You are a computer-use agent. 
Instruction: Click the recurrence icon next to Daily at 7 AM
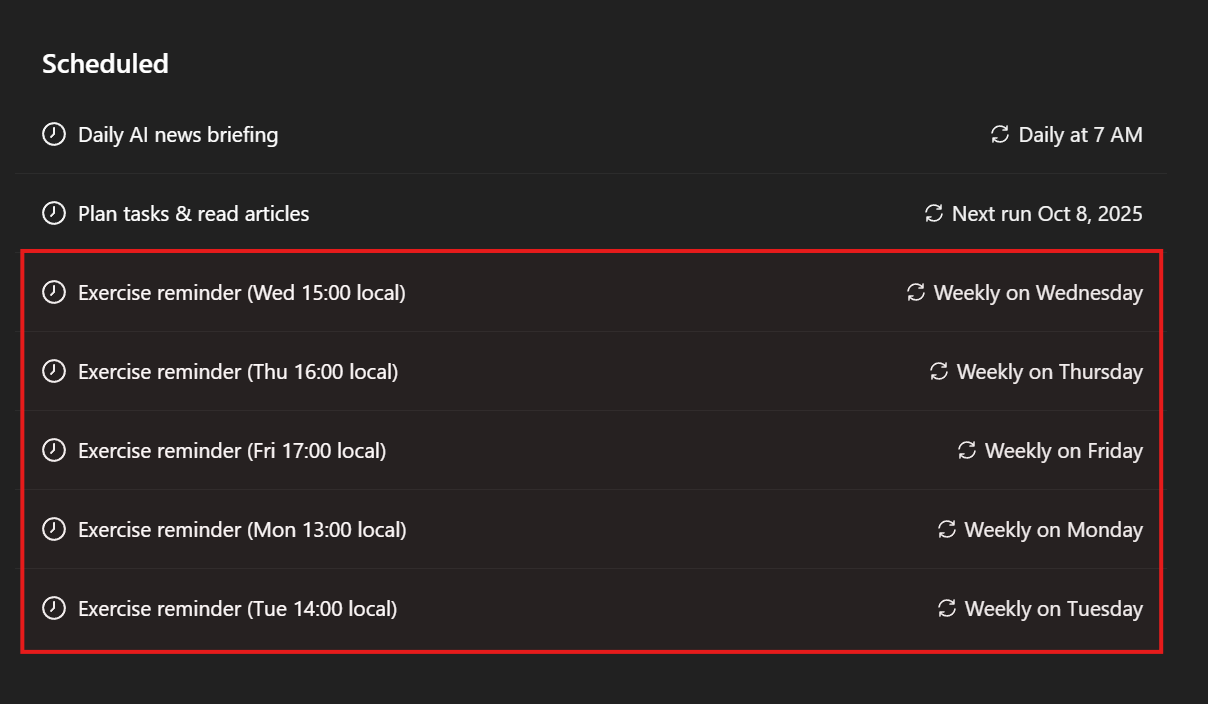(x=999, y=133)
